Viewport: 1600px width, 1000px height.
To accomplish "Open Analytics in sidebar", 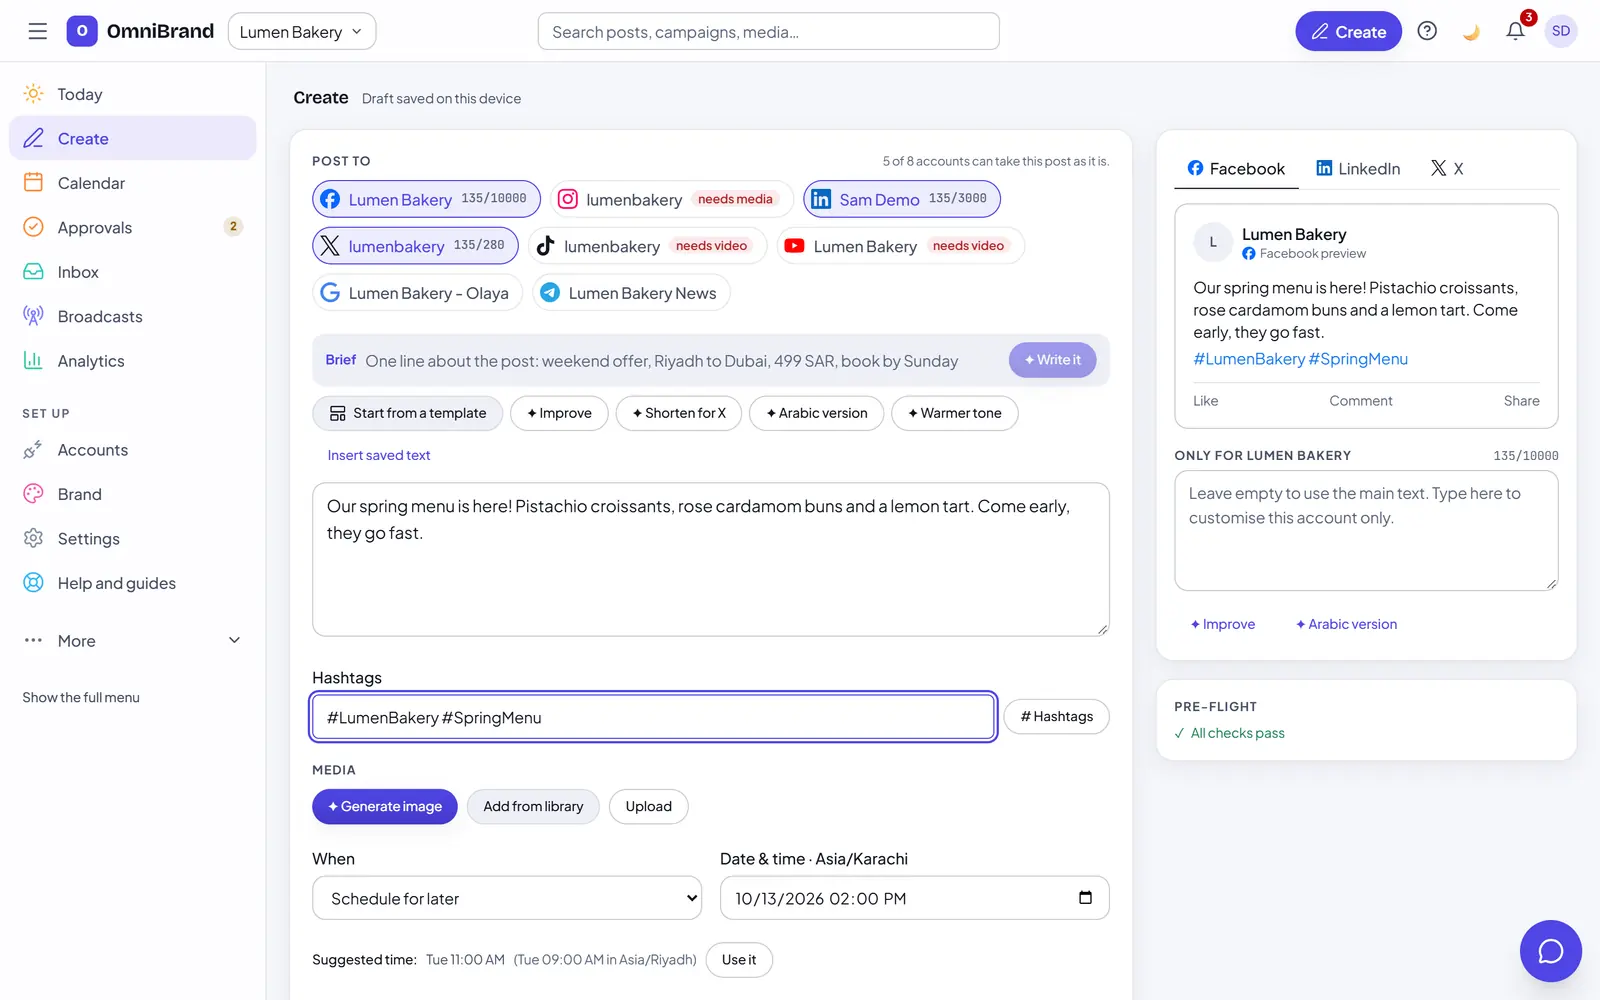I will pos(132,361).
